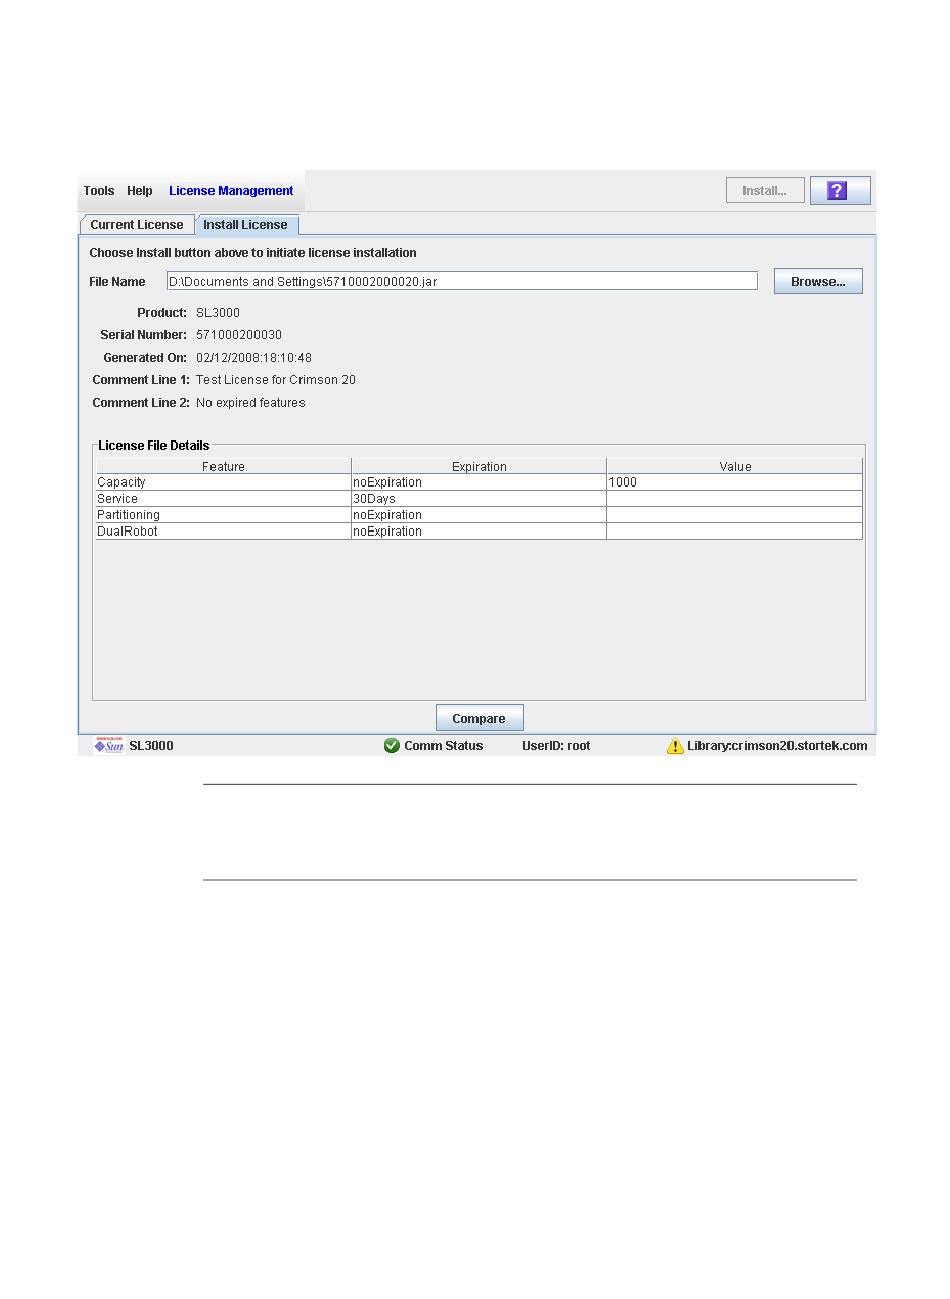Click the Sun logo in status bar
Viewport: 950px width, 1299px height.
click(109, 745)
